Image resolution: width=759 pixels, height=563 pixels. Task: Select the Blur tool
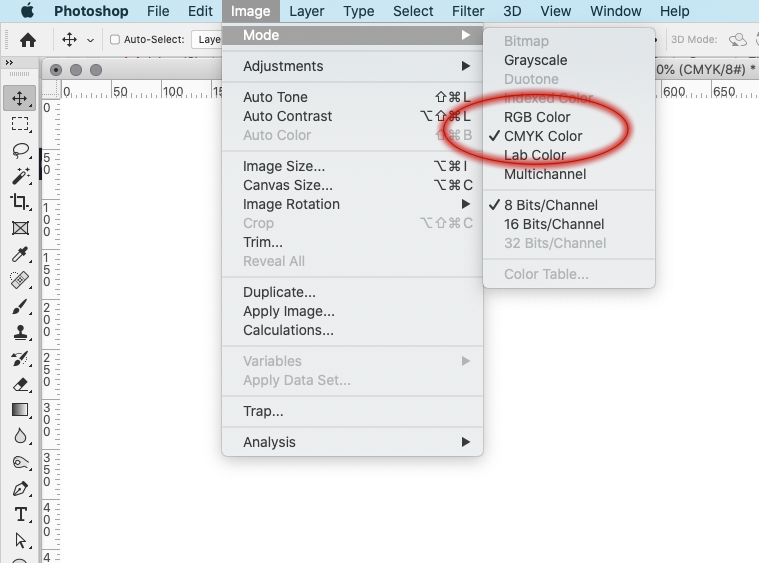(20, 436)
